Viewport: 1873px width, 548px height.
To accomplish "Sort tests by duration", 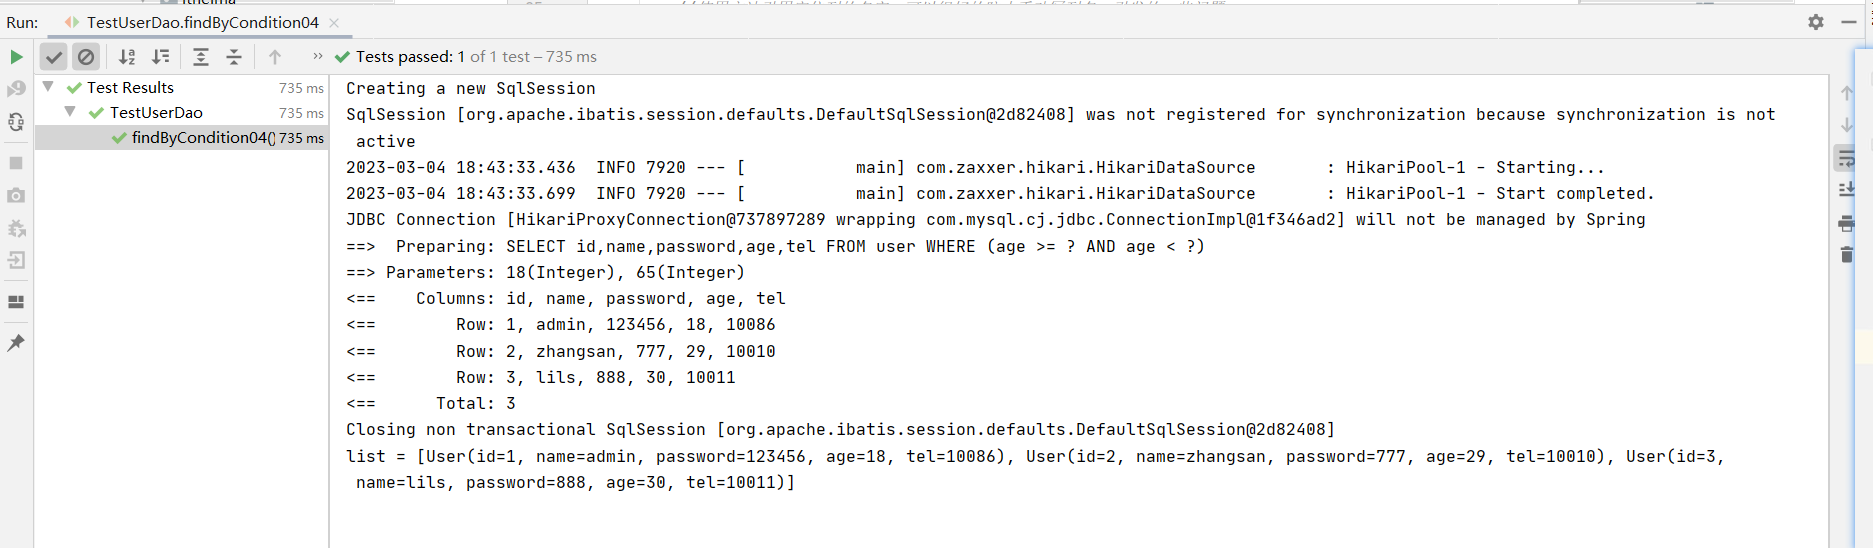I will pos(160,57).
